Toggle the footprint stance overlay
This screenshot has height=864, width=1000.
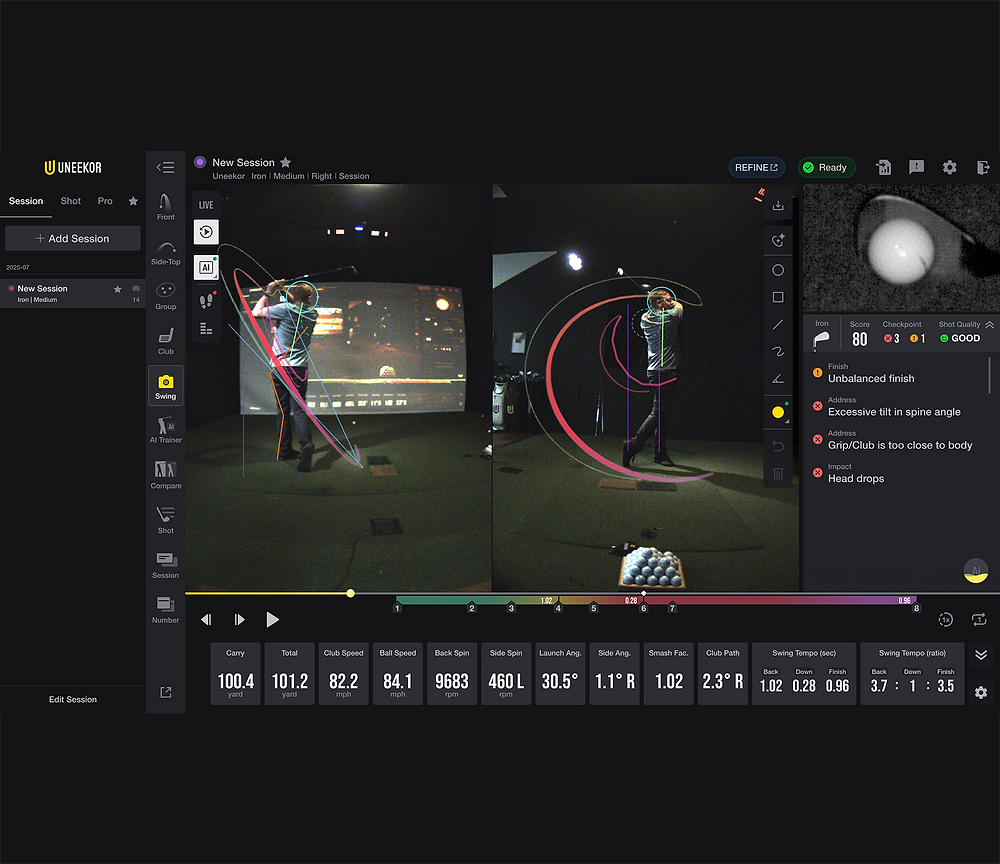[207, 298]
